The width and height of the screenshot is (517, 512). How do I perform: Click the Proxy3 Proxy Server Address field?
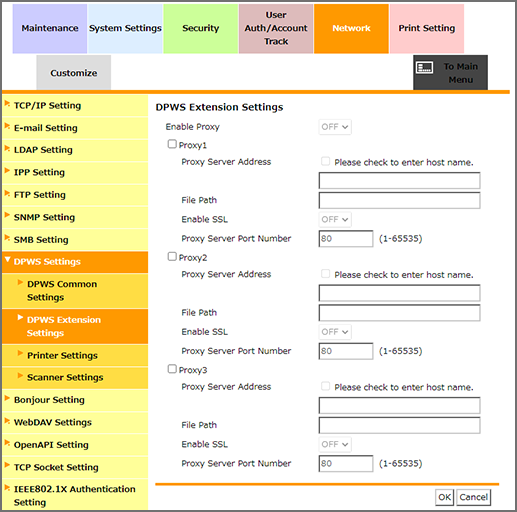tap(399, 405)
